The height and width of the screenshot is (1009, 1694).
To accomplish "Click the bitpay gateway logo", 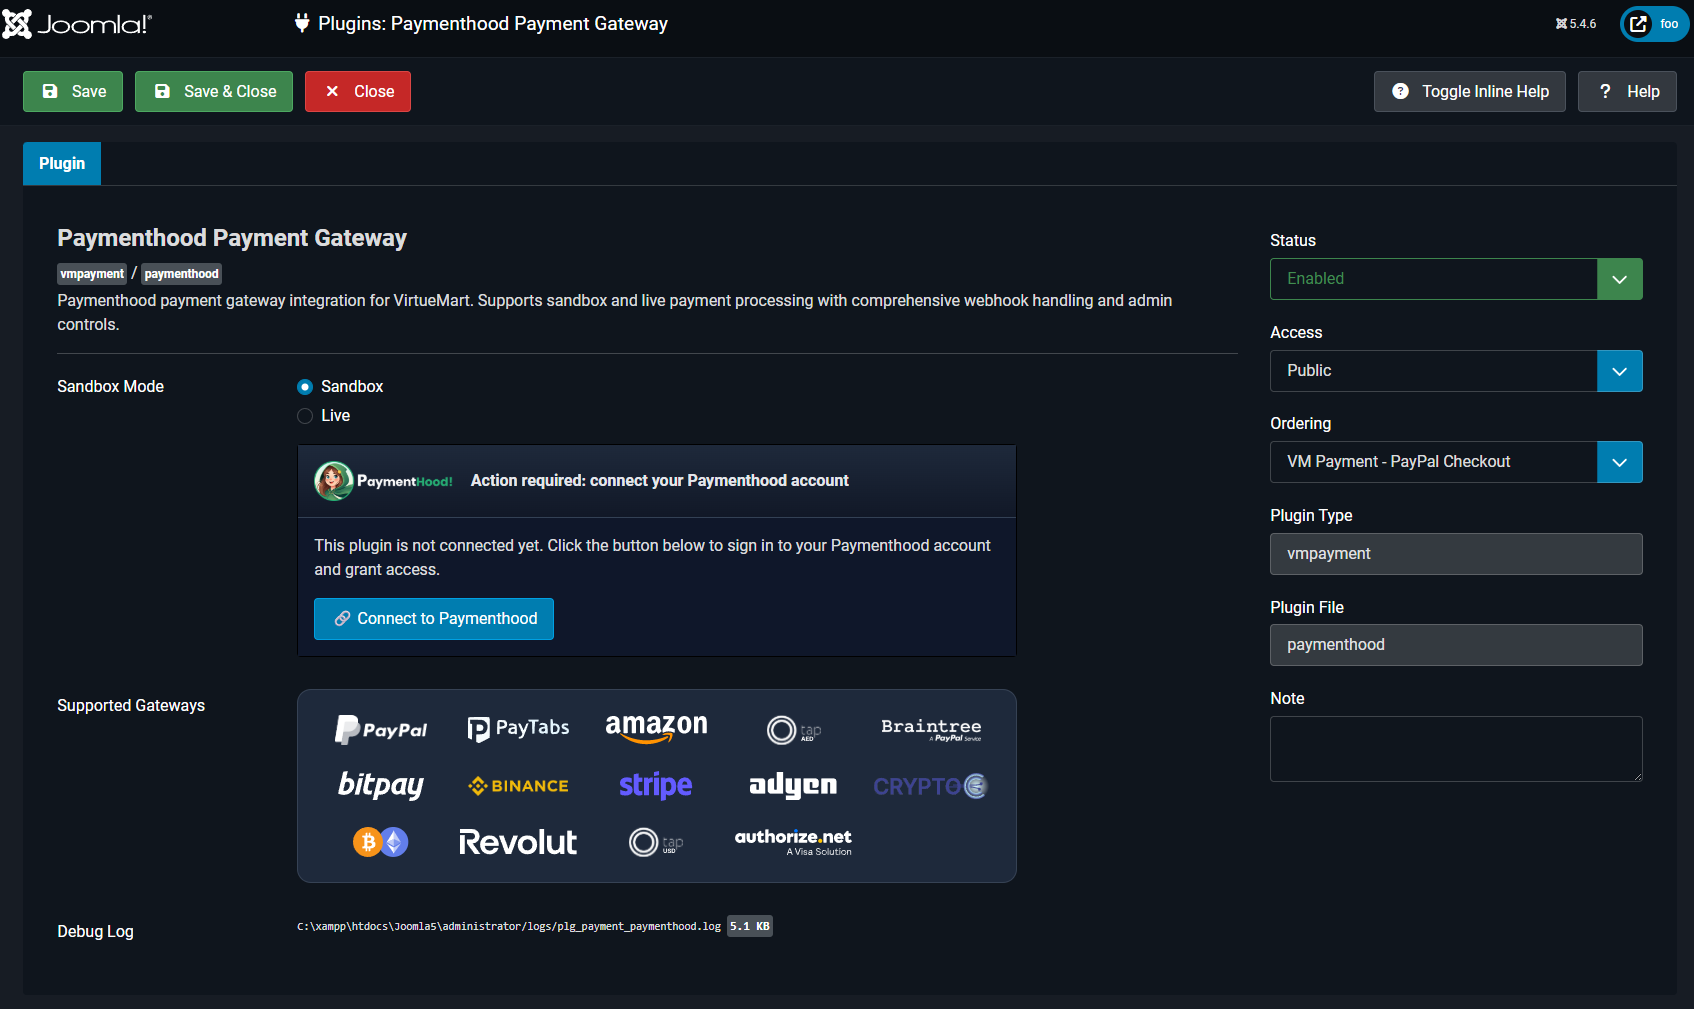I will pyautogui.click(x=381, y=785).
